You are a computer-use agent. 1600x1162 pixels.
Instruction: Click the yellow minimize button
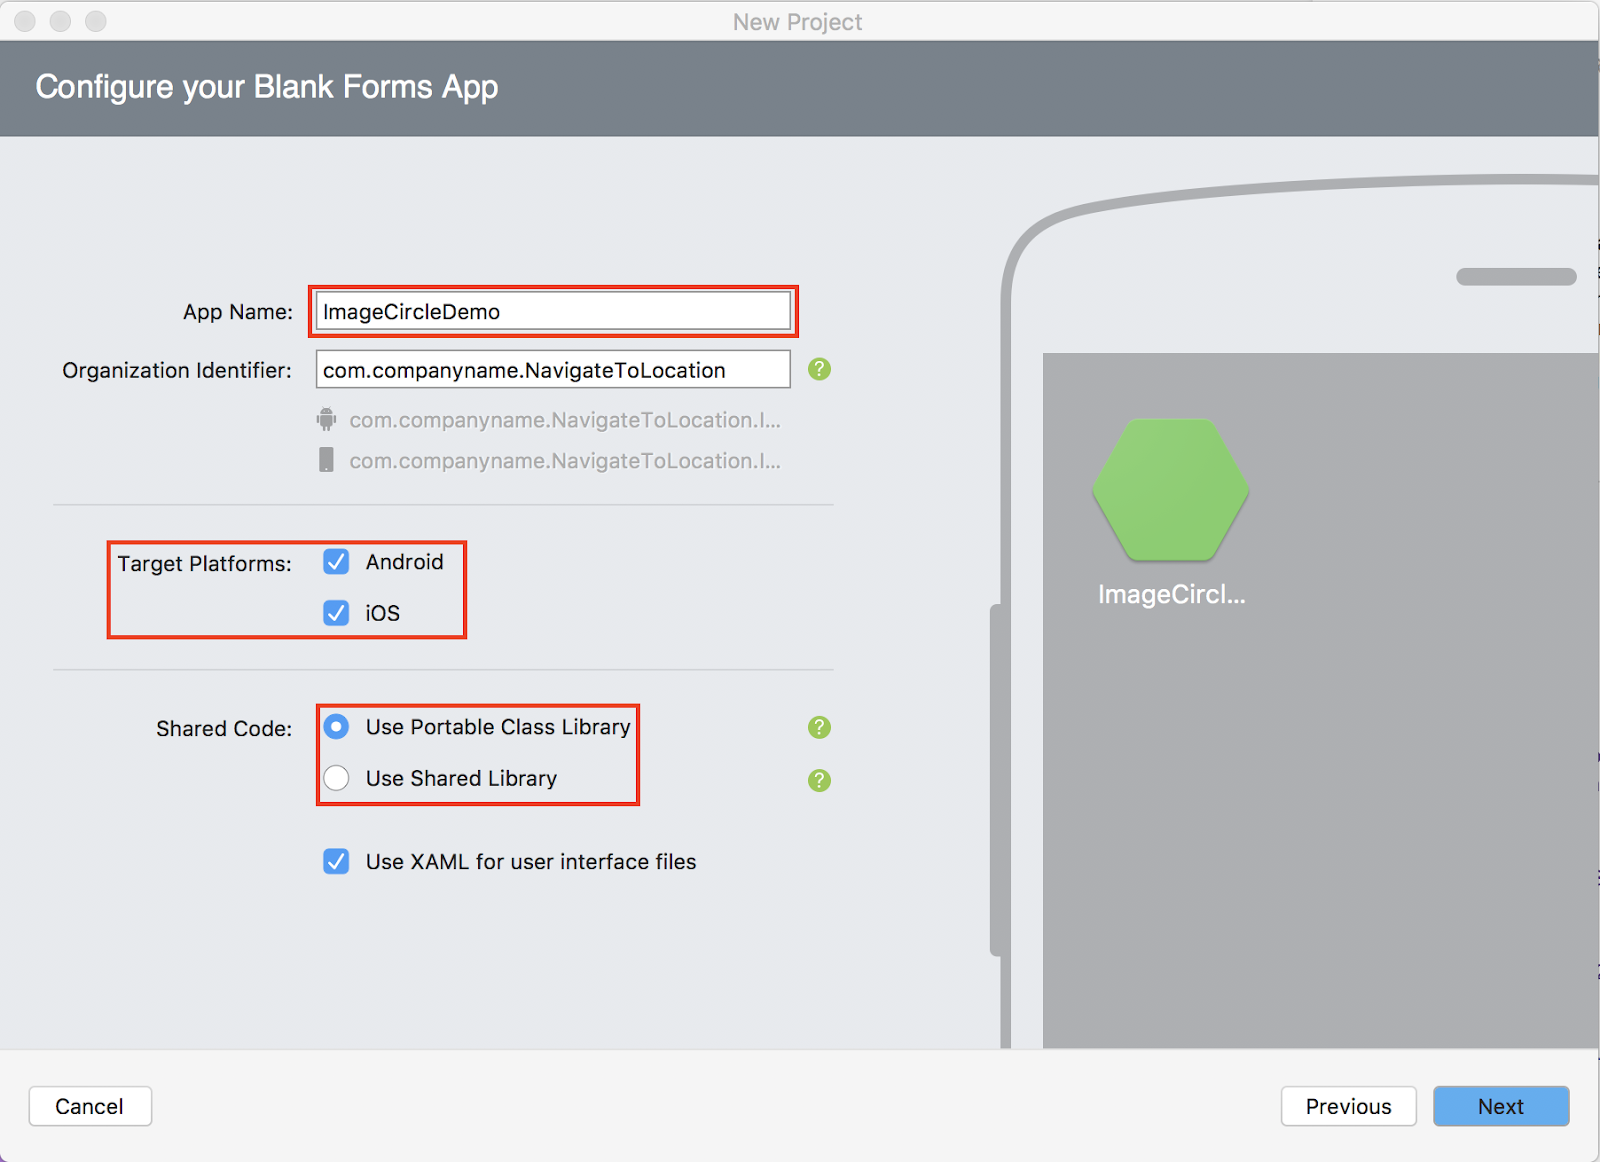click(x=59, y=21)
